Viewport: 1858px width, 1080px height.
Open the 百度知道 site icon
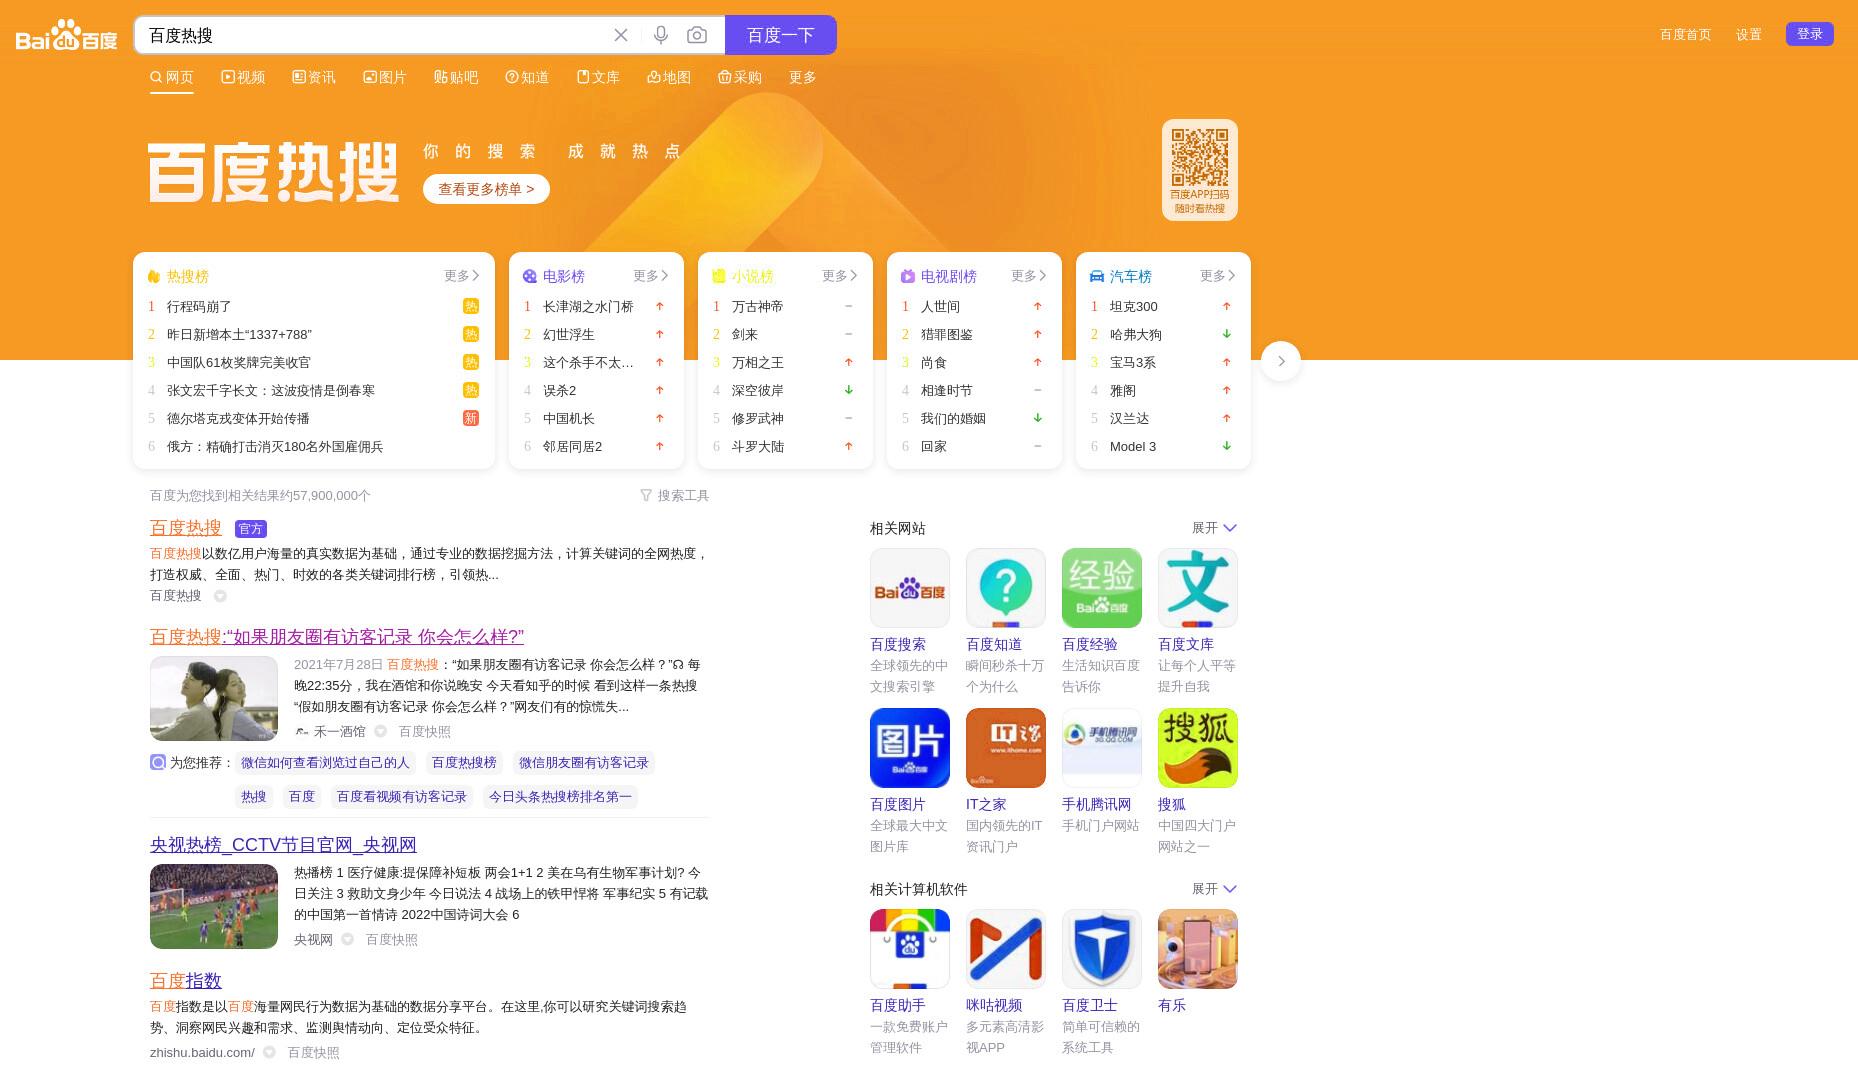coord(1006,588)
